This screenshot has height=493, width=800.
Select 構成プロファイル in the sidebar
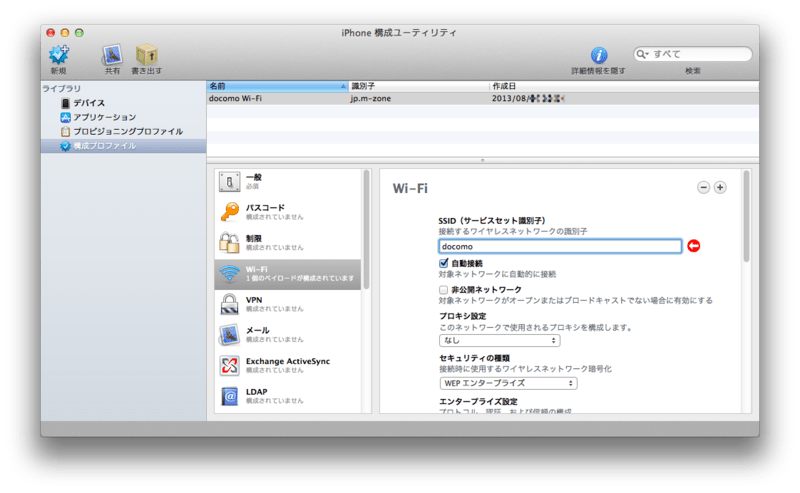pos(123,146)
